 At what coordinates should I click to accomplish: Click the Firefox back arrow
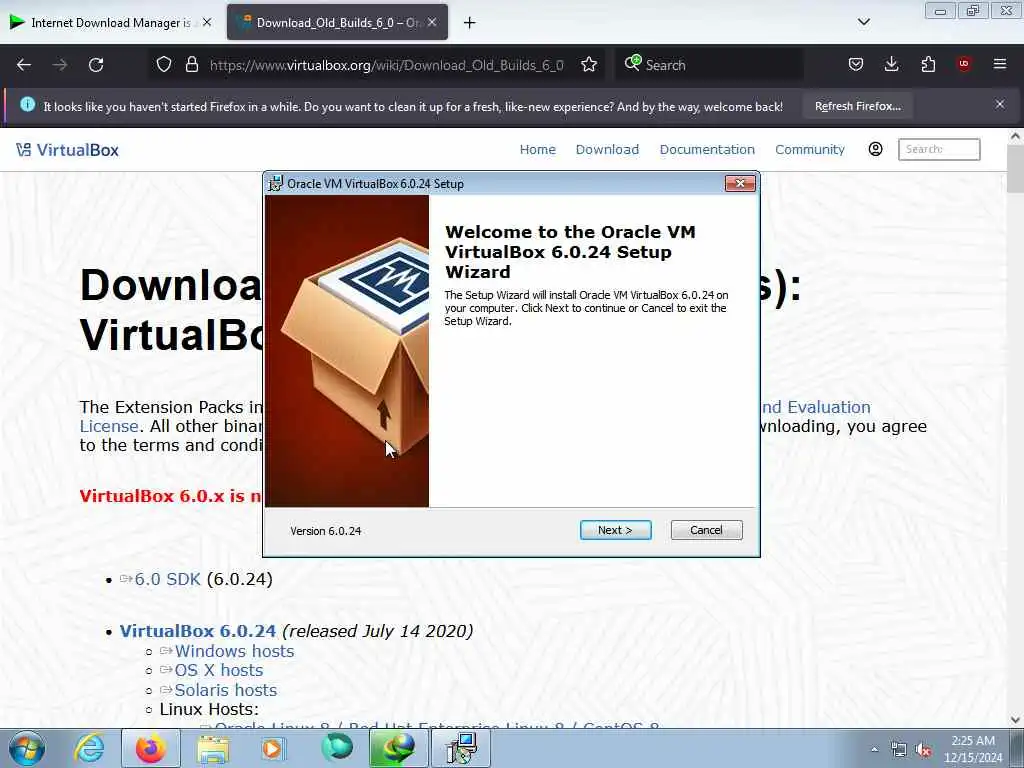tap(24, 65)
